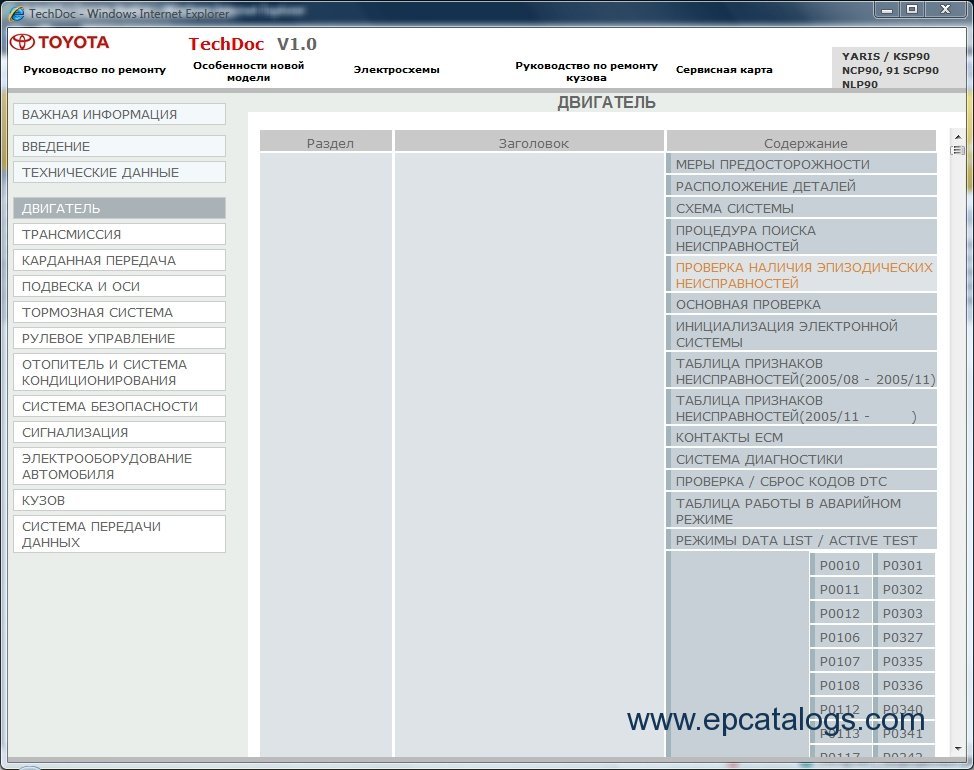Click the Заголовок column header

529,142
